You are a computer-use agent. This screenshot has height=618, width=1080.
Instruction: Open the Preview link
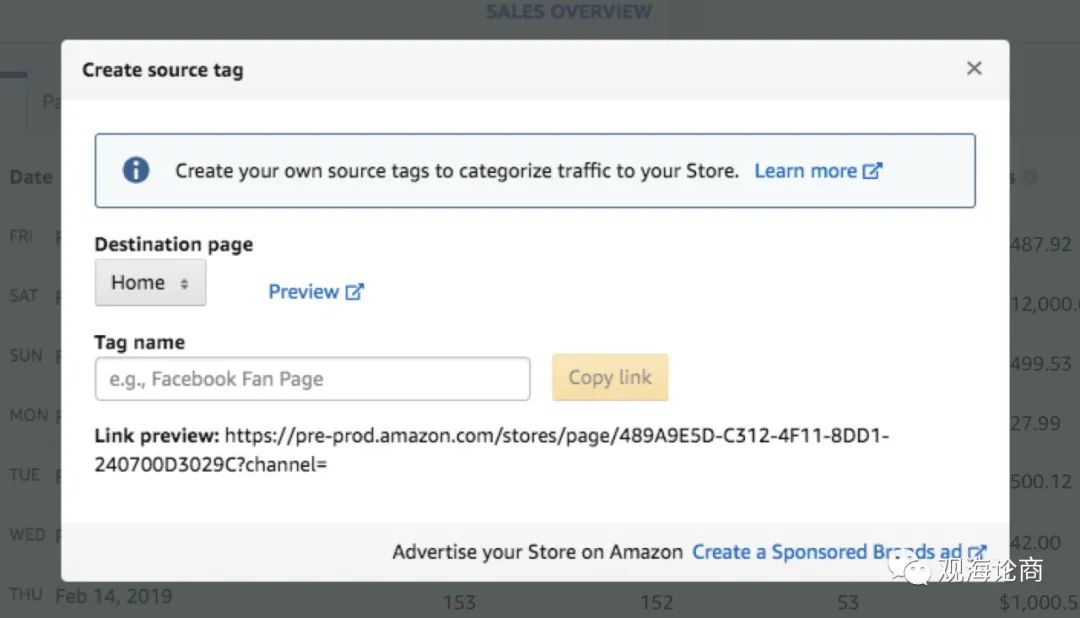(303, 292)
